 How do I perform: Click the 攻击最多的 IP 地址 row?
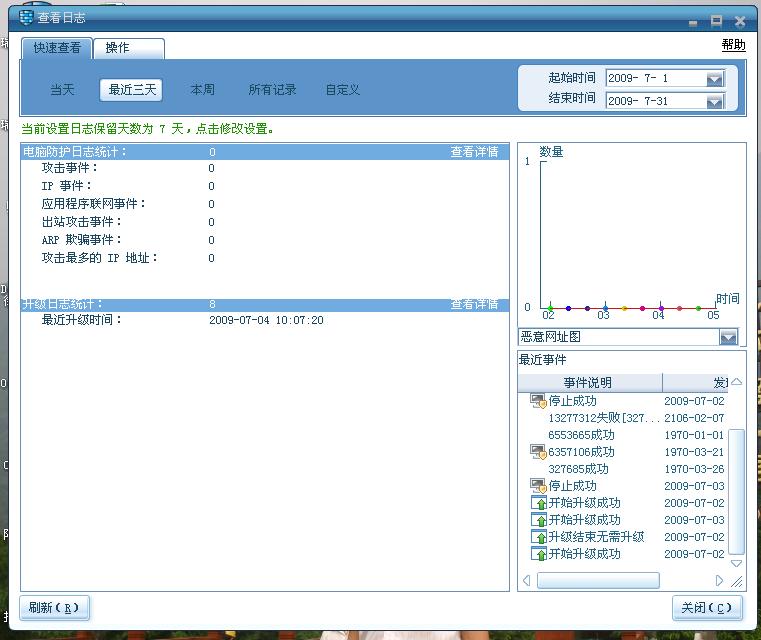tap(265, 258)
